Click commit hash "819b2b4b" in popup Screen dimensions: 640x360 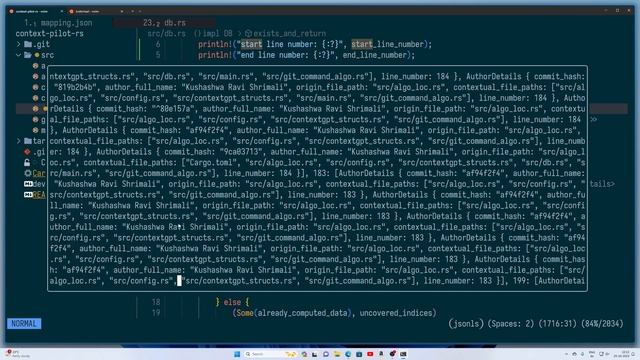point(75,87)
